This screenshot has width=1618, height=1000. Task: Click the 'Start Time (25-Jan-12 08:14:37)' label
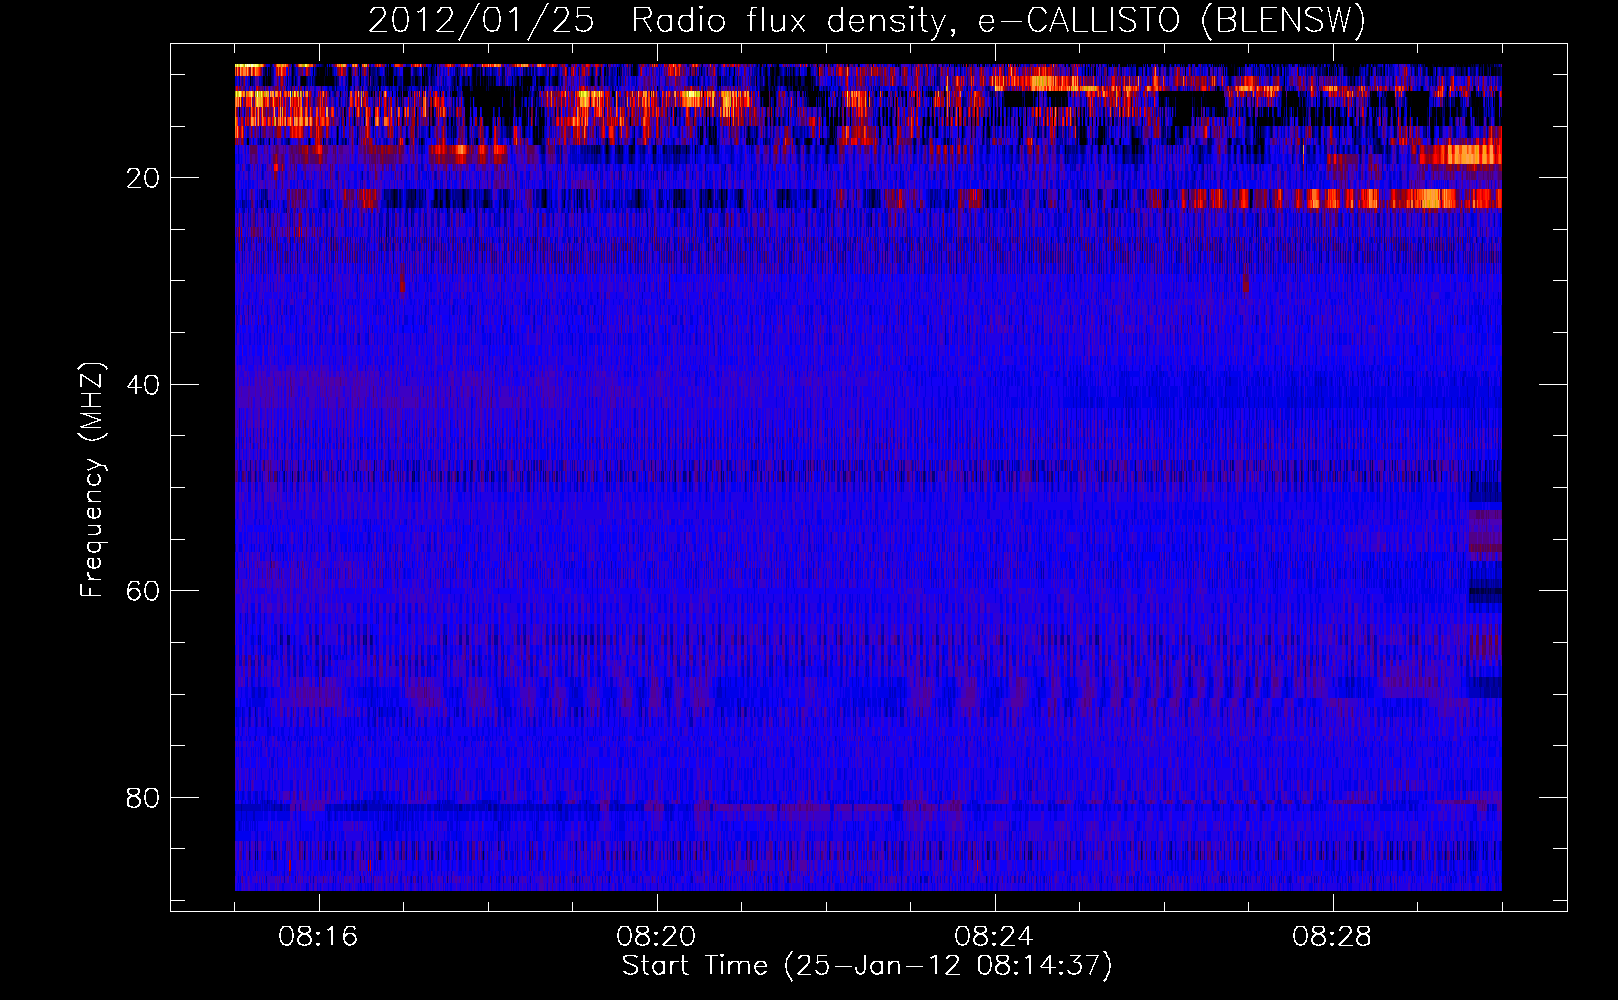(x=867, y=966)
